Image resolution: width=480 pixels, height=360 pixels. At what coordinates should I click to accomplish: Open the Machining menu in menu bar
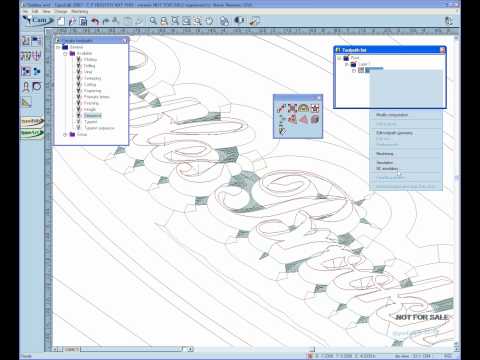point(79,11)
